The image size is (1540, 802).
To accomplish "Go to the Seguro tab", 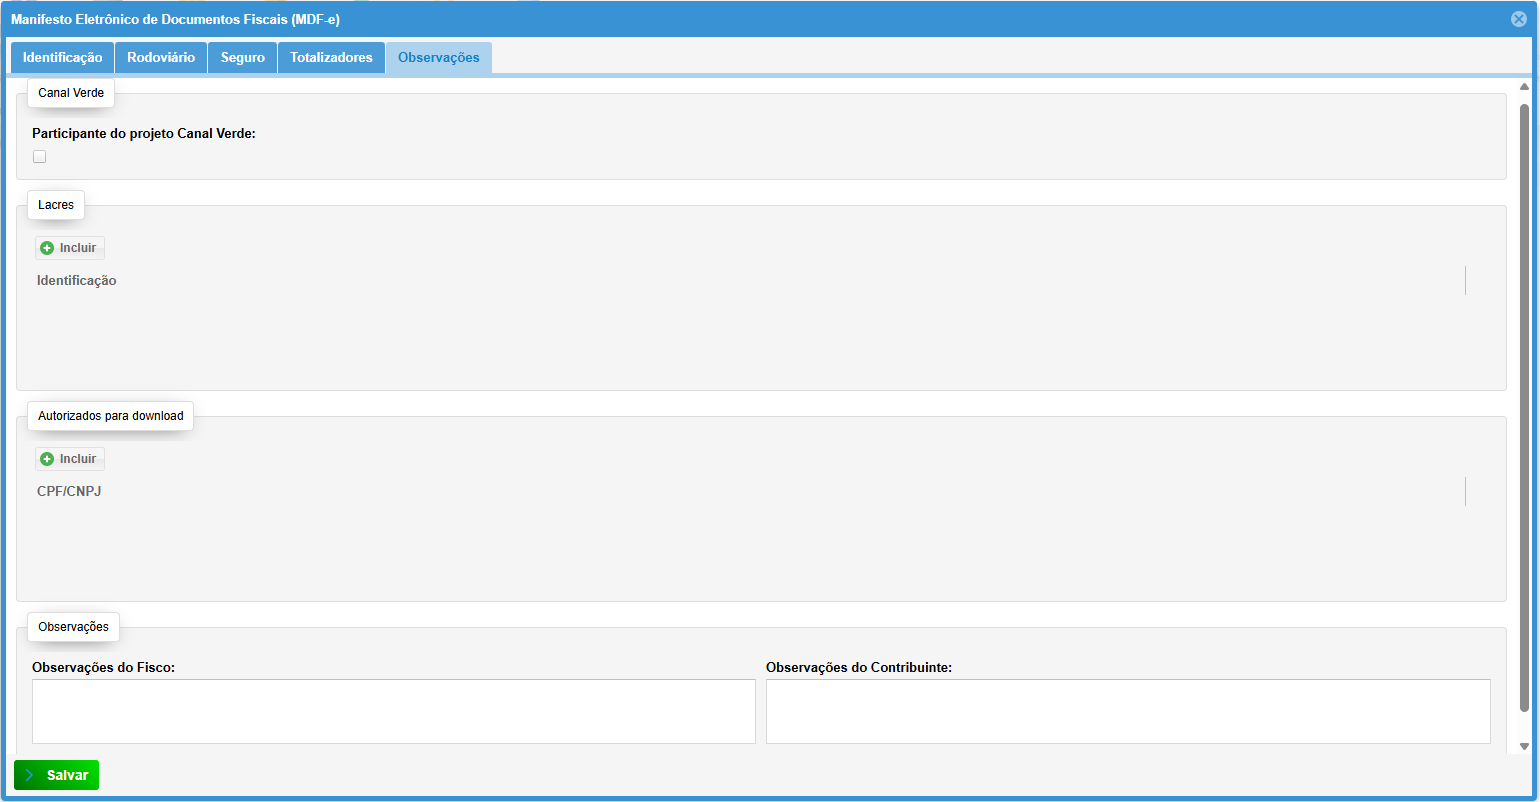I will pos(242,58).
